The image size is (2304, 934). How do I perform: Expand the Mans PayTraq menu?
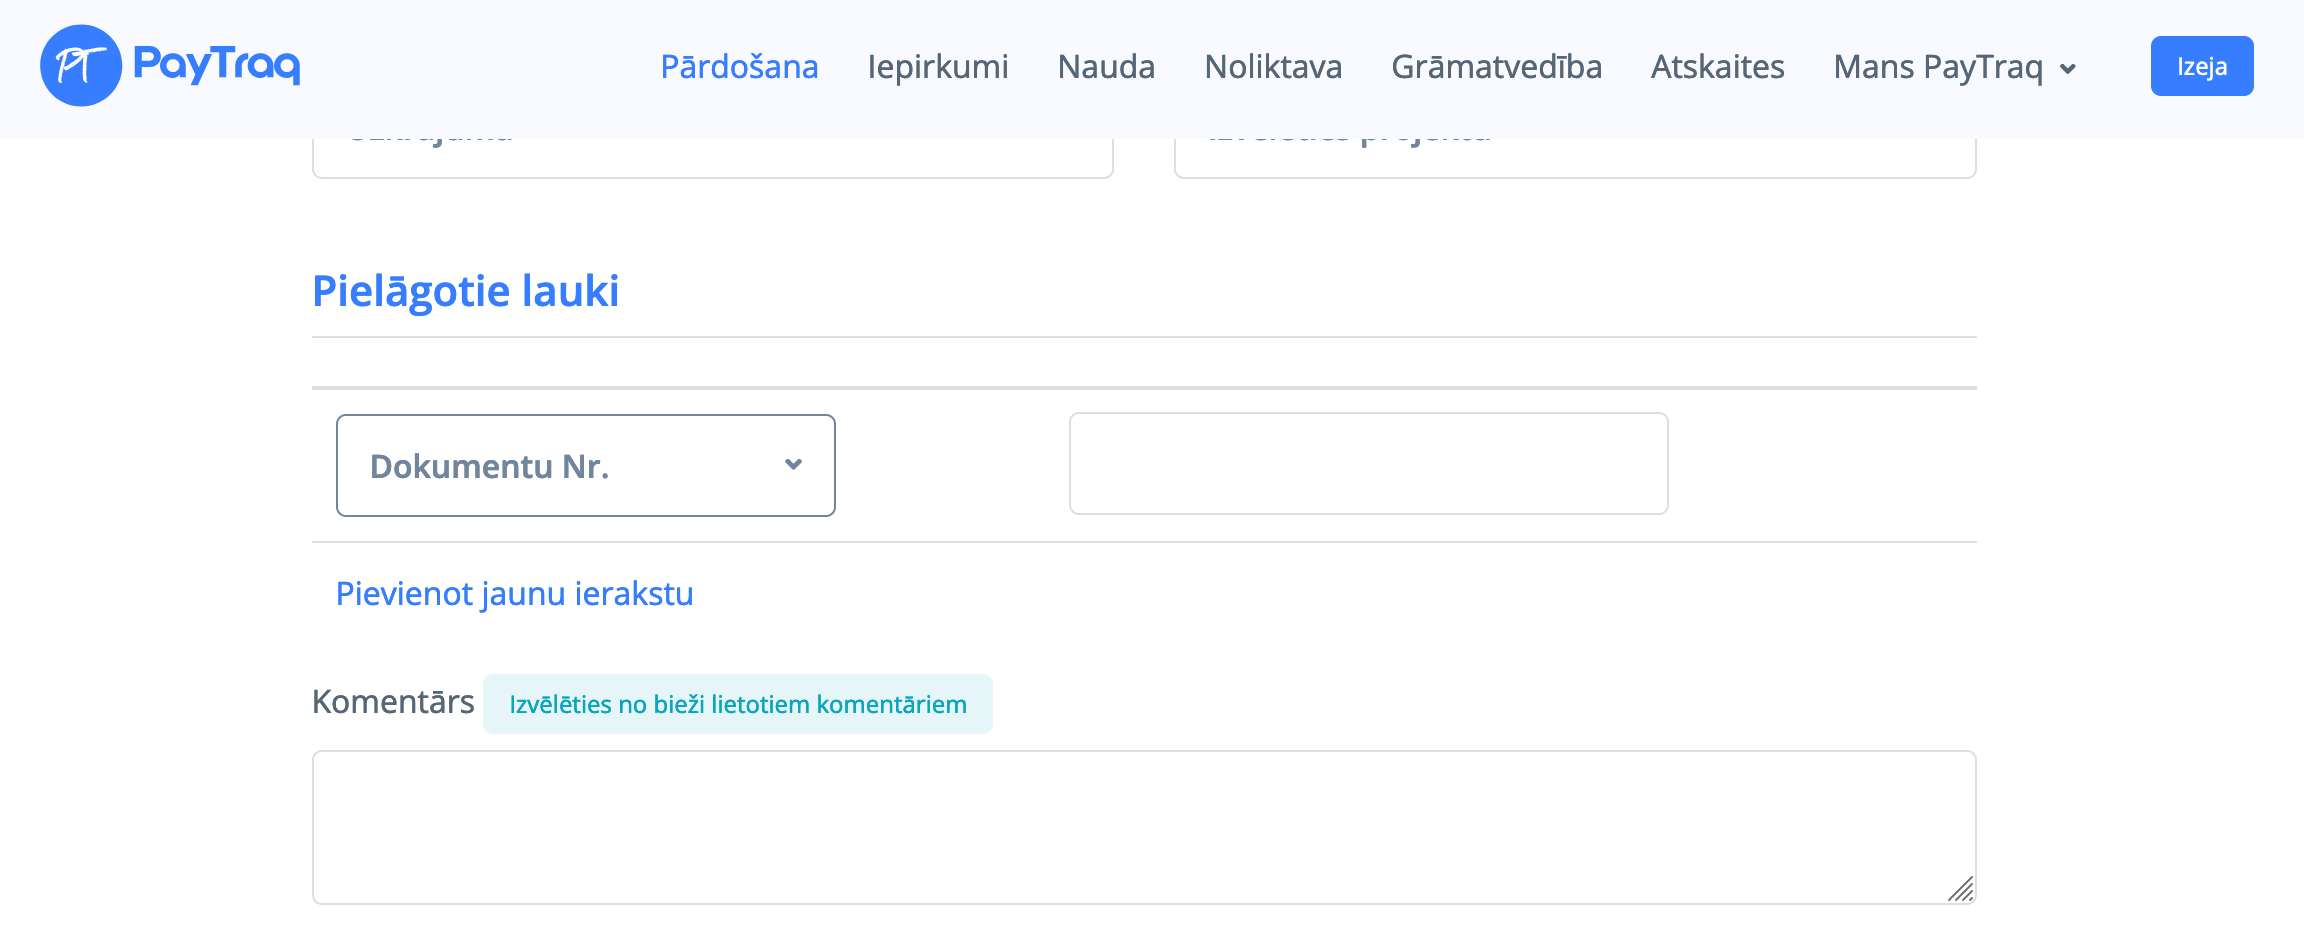pyautogui.click(x=1937, y=67)
